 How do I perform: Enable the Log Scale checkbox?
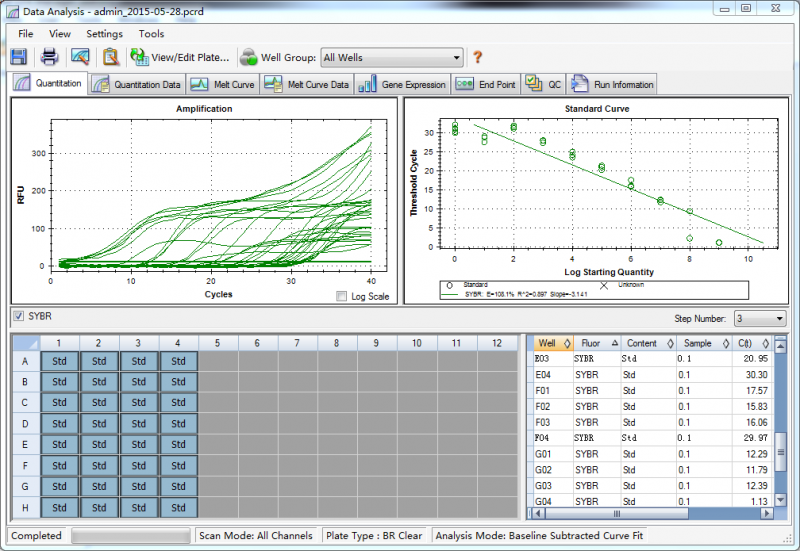point(343,296)
